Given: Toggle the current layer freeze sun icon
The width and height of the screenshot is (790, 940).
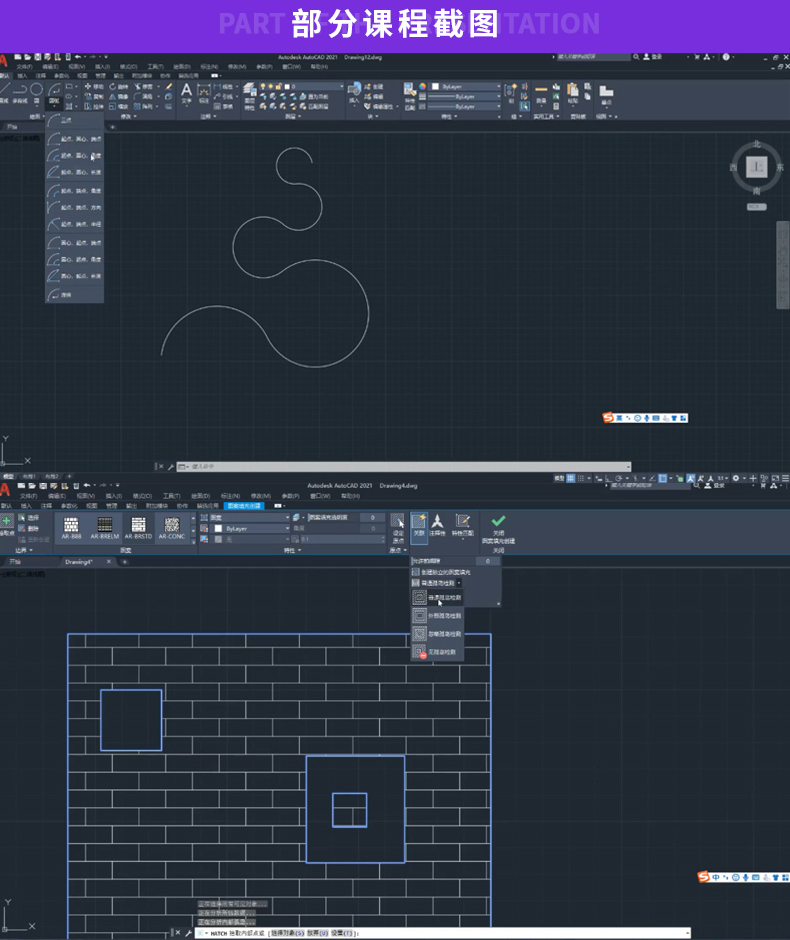Looking at the screenshot, I should click(x=271, y=86).
